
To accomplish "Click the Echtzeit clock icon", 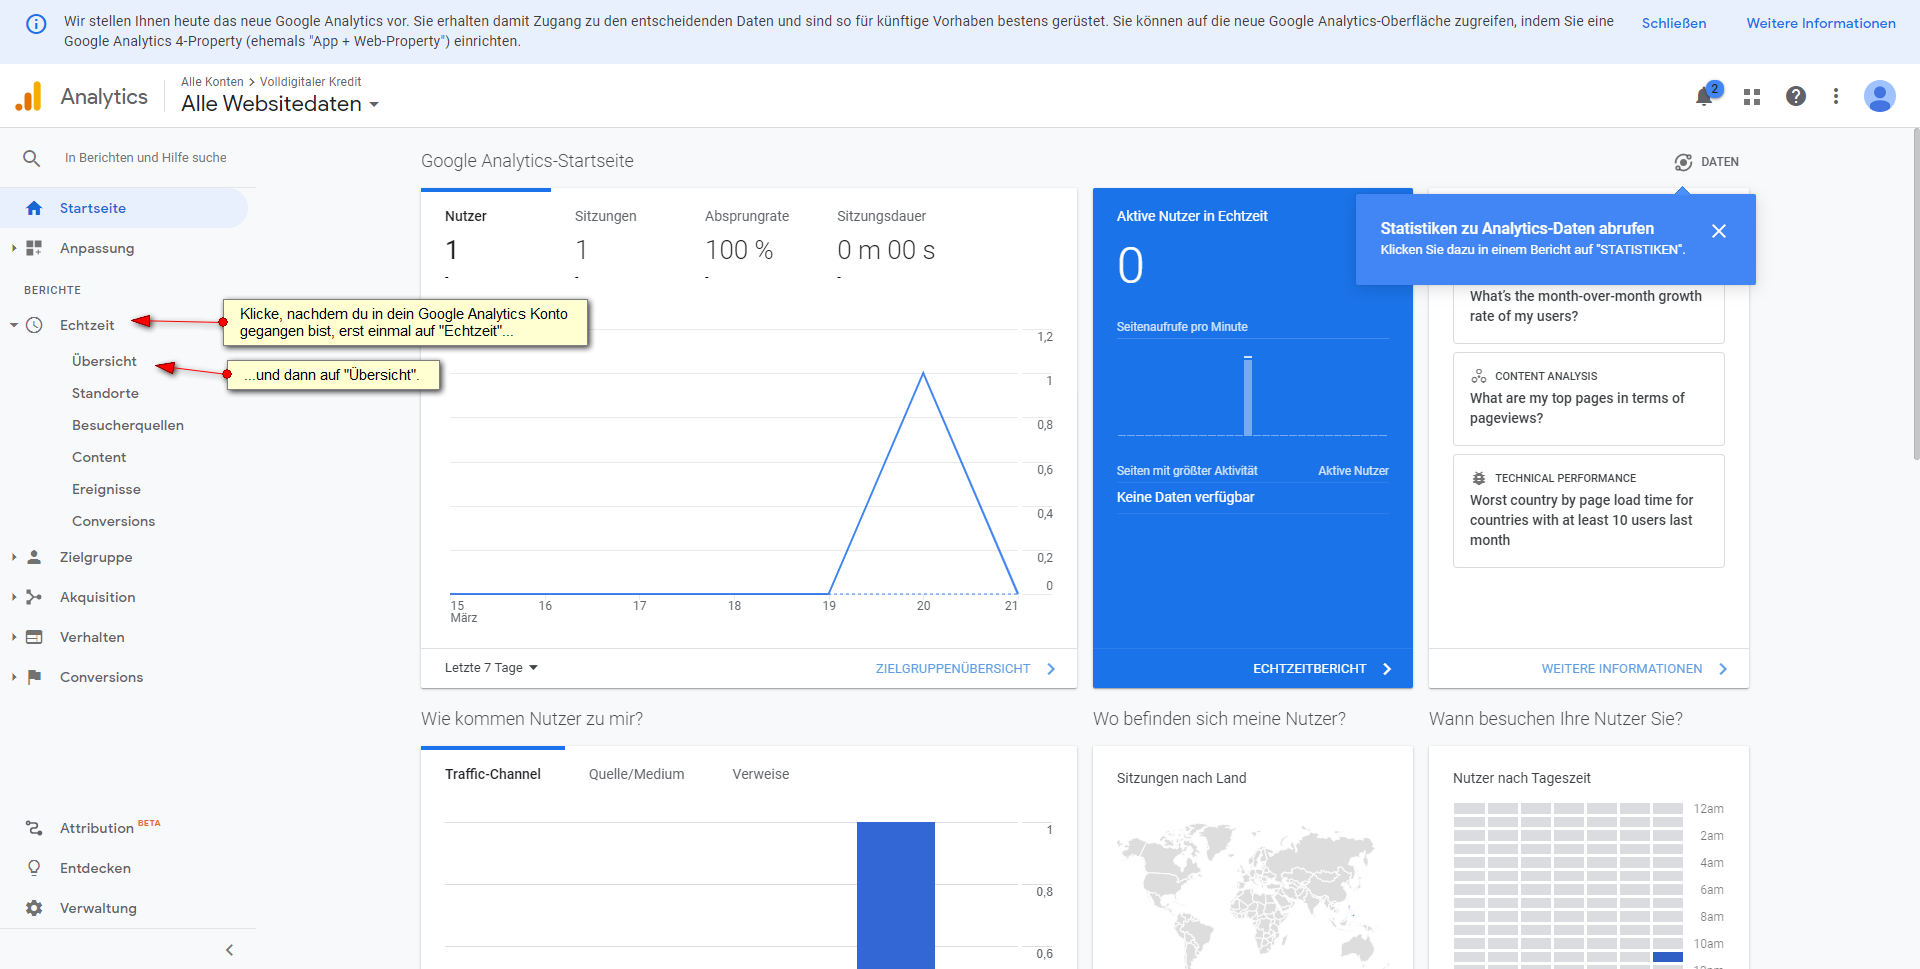I will tap(34, 325).
